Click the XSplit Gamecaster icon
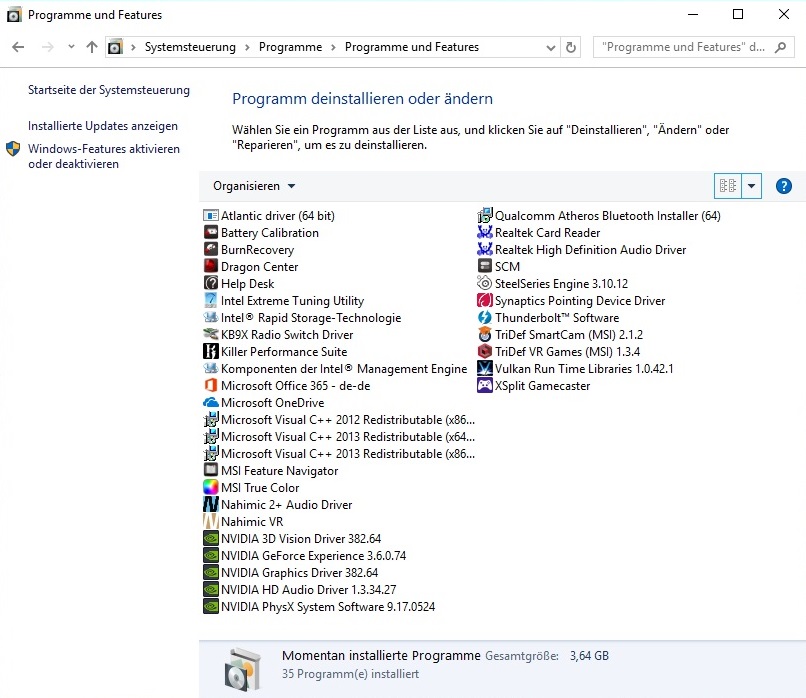The height and width of the screenshot is (698, 806). 485,386
